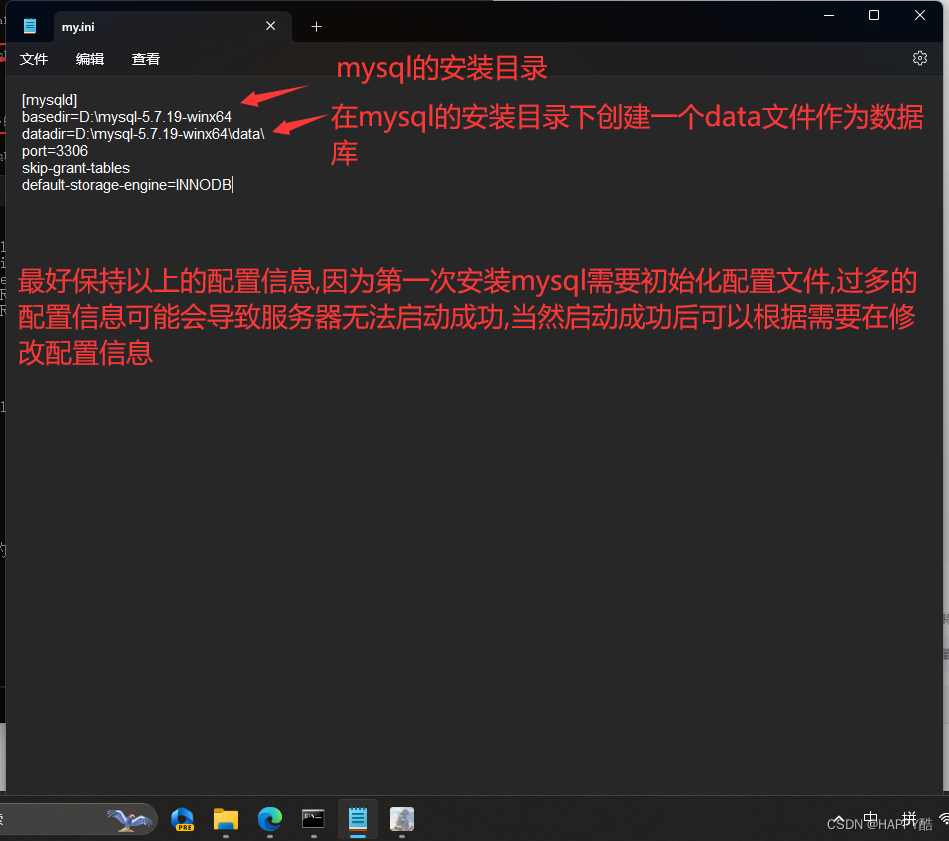Open the 文件 menu
This screenshot has height=841, width=949.
pyautogui.click(x=34, y=59)
